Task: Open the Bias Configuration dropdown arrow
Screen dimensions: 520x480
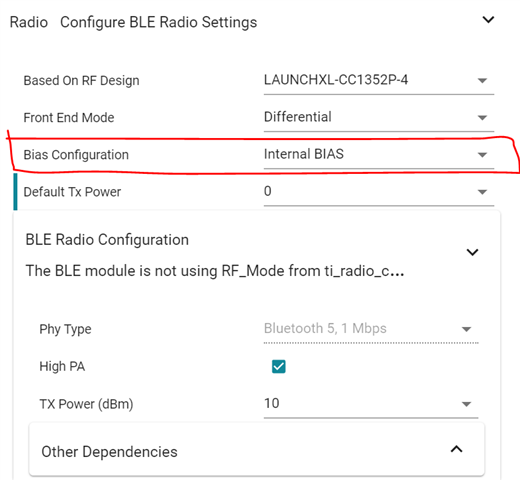Action: point(482,155)
